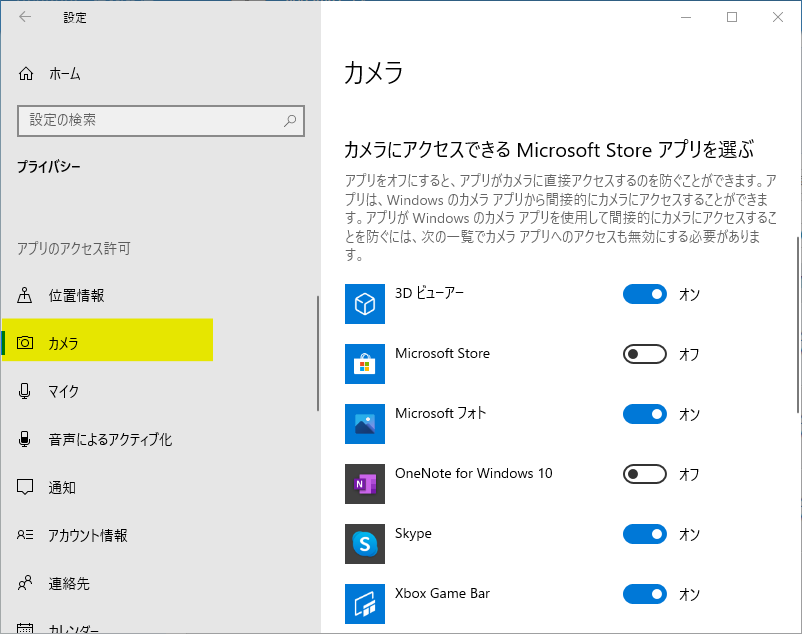Screen dimensions: 802x634
Task: Maximize the Settings window
Action: pos(732,17)
